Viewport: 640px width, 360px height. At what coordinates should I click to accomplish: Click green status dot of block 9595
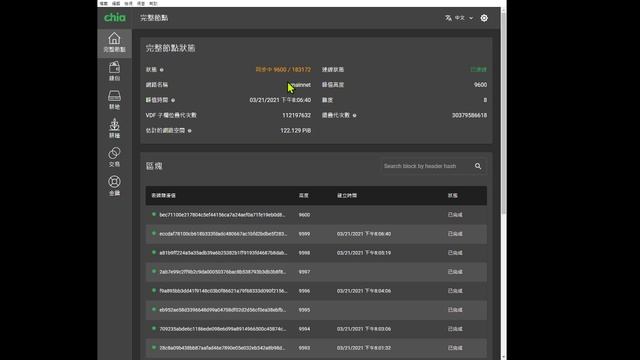pyautogui.click(x=154, y=309)
